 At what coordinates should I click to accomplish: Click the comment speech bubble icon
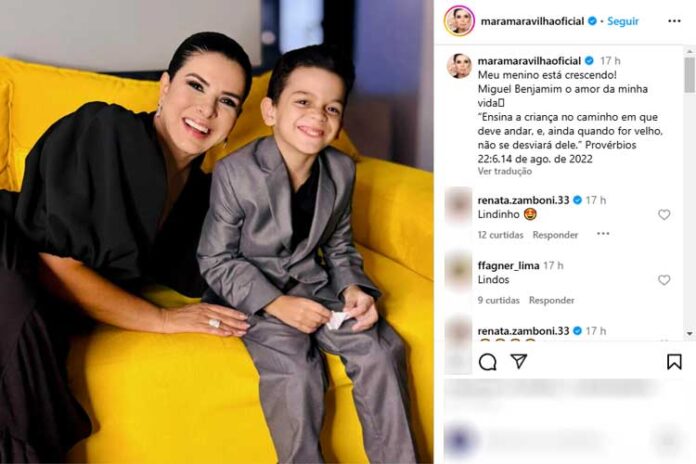tap(487, 362)
